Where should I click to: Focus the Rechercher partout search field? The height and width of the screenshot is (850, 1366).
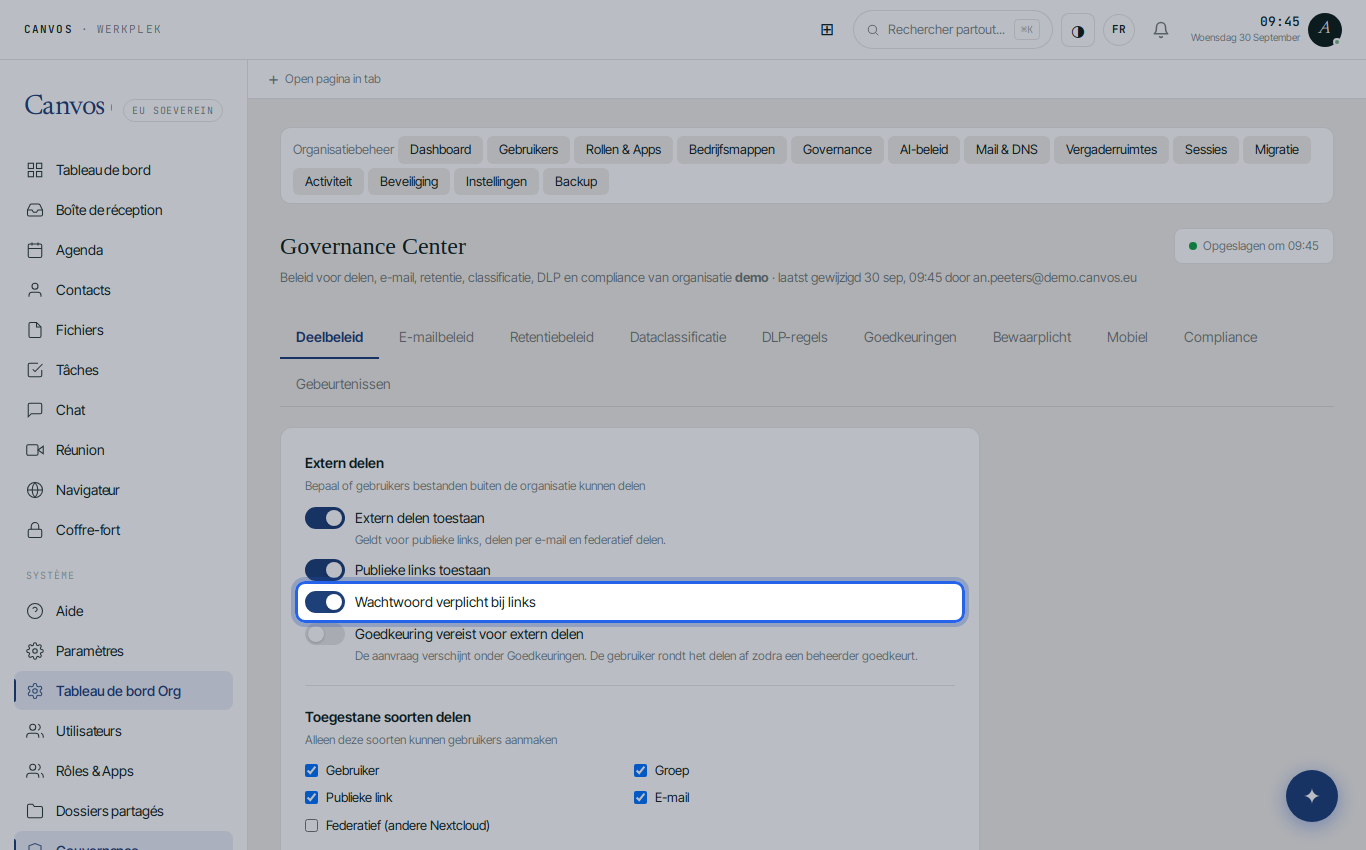953,30
